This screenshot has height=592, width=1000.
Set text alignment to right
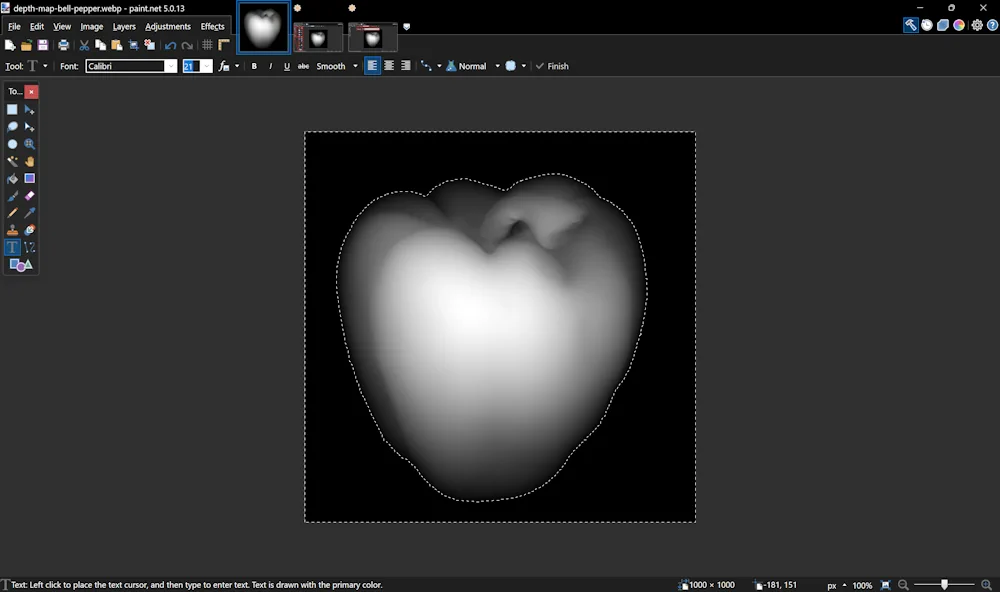point(405,66)
